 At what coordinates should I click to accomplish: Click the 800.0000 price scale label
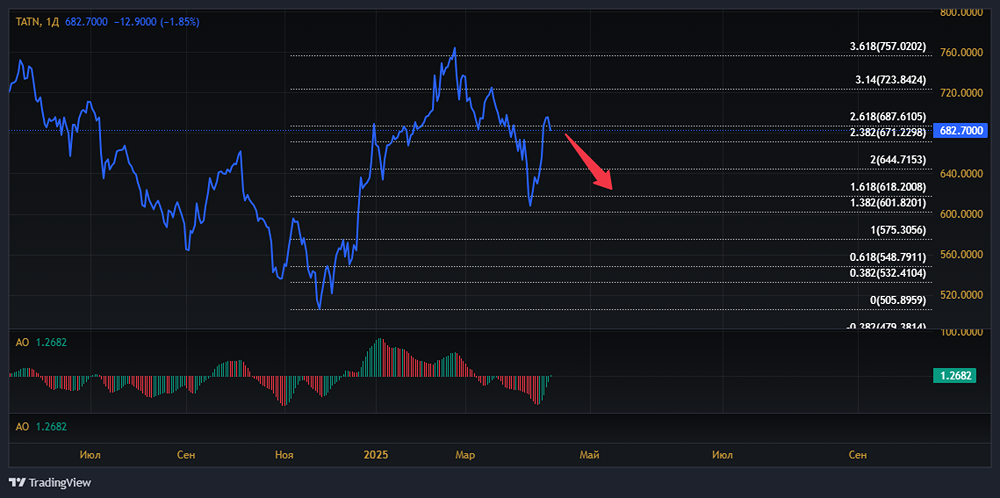coord(966,12)
